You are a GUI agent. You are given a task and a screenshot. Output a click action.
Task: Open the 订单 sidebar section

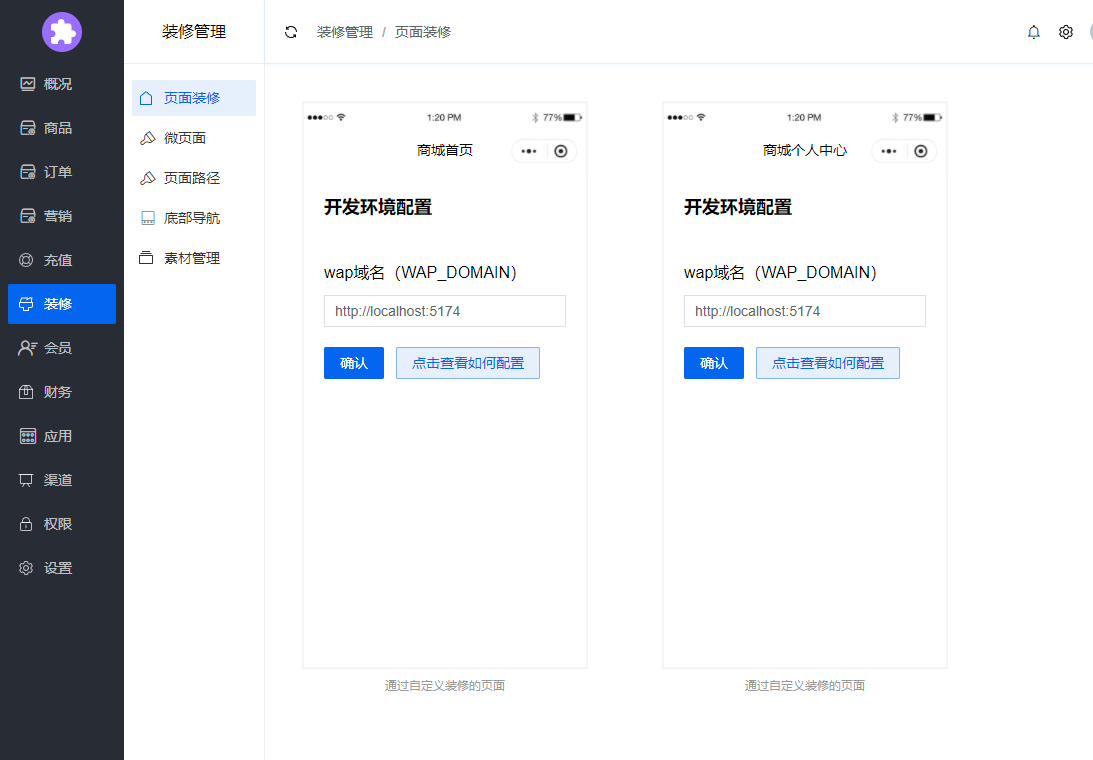coord(58,172)
